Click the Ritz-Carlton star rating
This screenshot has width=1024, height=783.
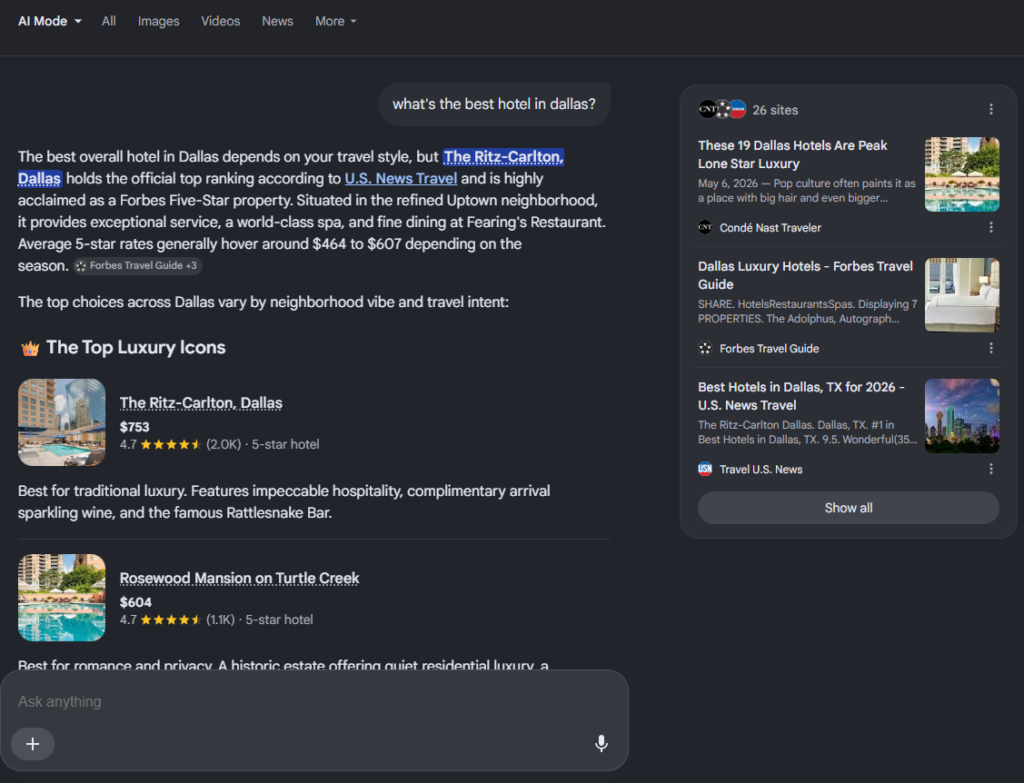[x=170, y=444]
